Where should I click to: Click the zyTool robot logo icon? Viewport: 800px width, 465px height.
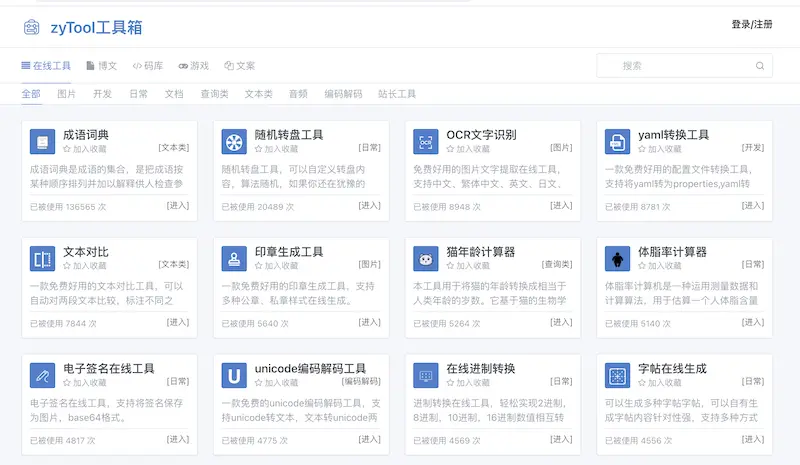coord(32,27)
